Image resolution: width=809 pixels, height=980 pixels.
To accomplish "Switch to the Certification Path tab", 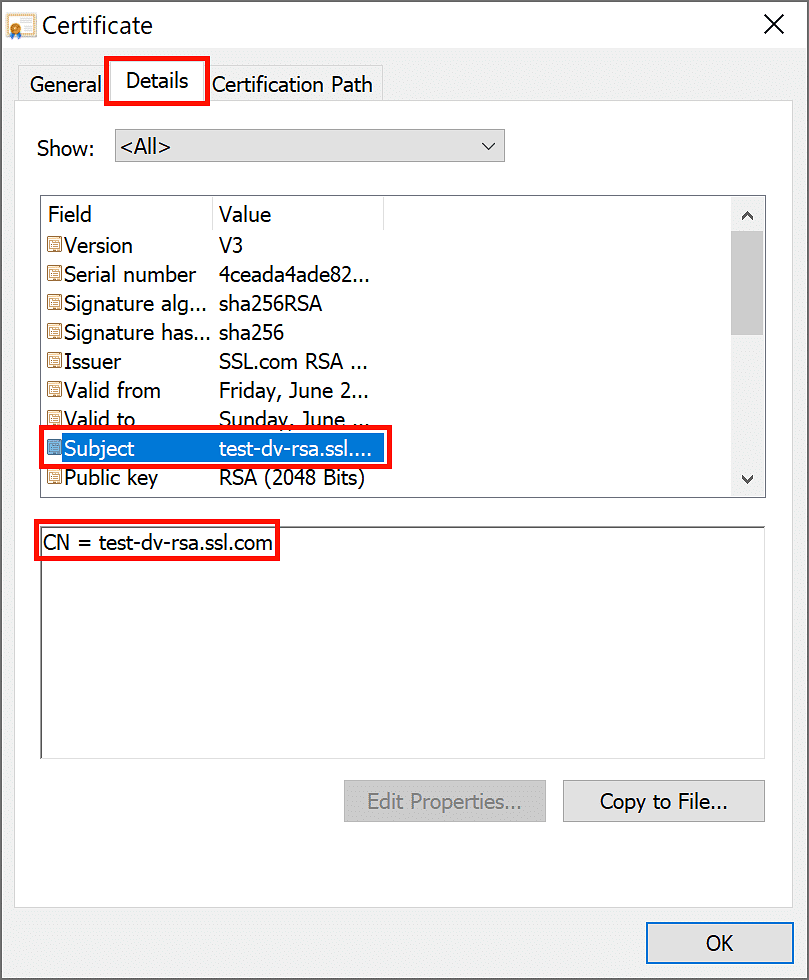I will (x=292, y=84).
